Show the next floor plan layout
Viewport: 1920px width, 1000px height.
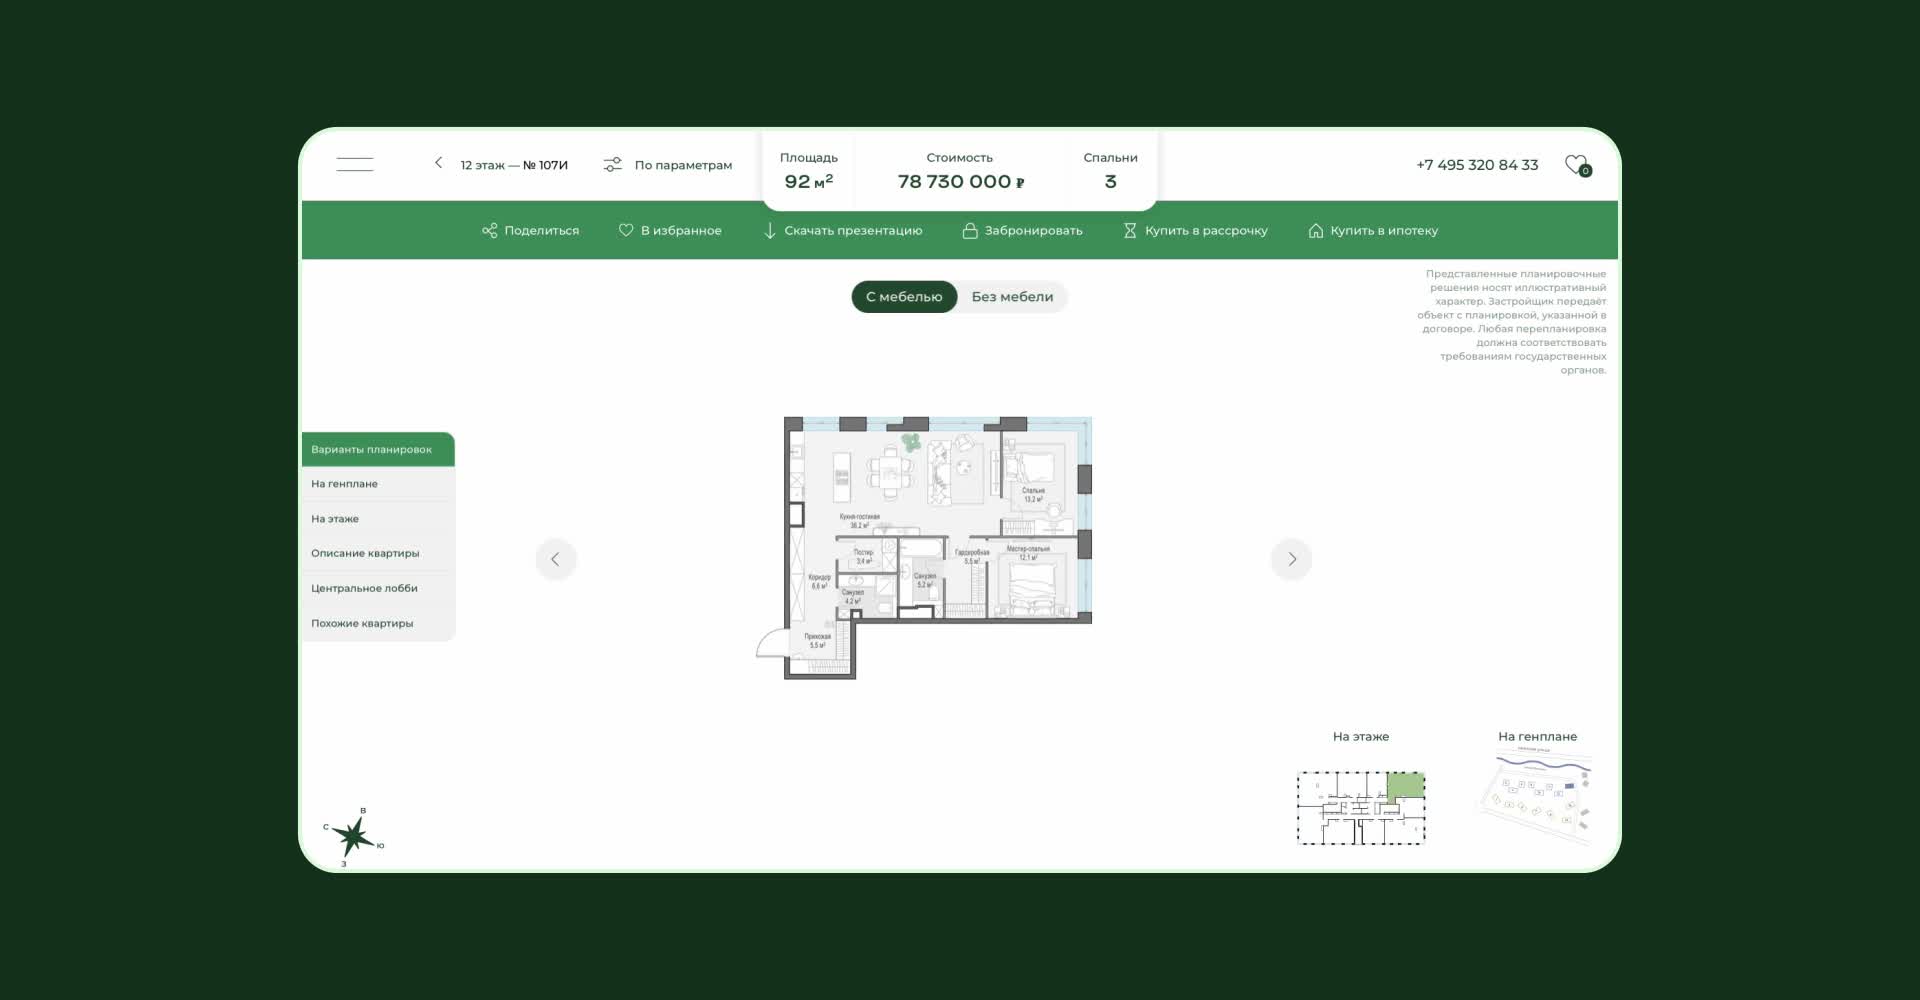coord(1291,559)
